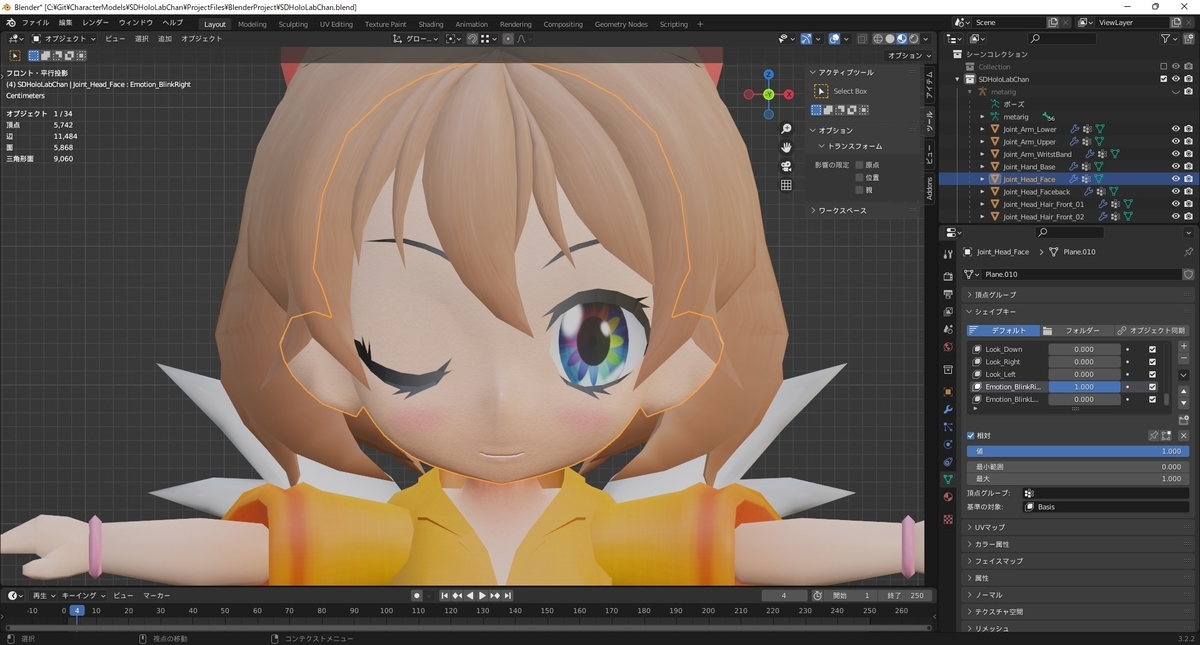Open the Material properties tab
Viewport: 1200px width, 645px height.
click(948, 497)
